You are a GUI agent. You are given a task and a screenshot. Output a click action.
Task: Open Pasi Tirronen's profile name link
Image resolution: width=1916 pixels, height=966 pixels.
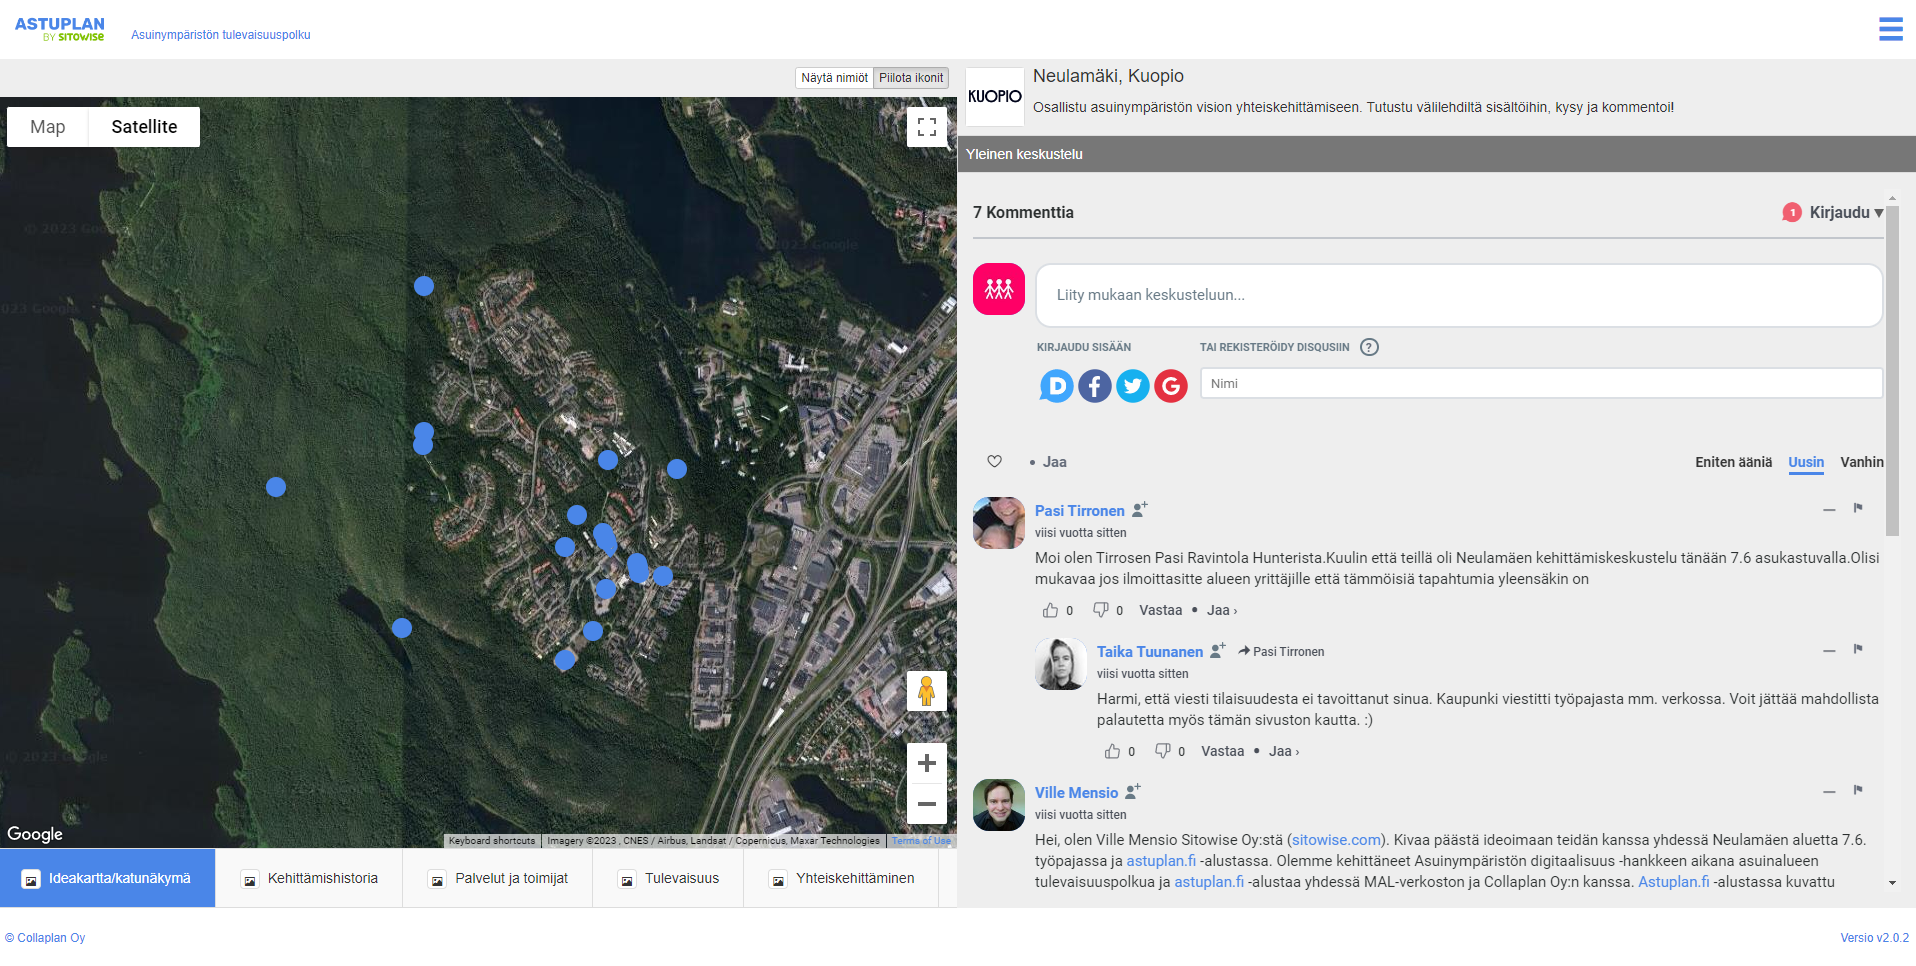pyautogui.click(x=1079, y=511)
